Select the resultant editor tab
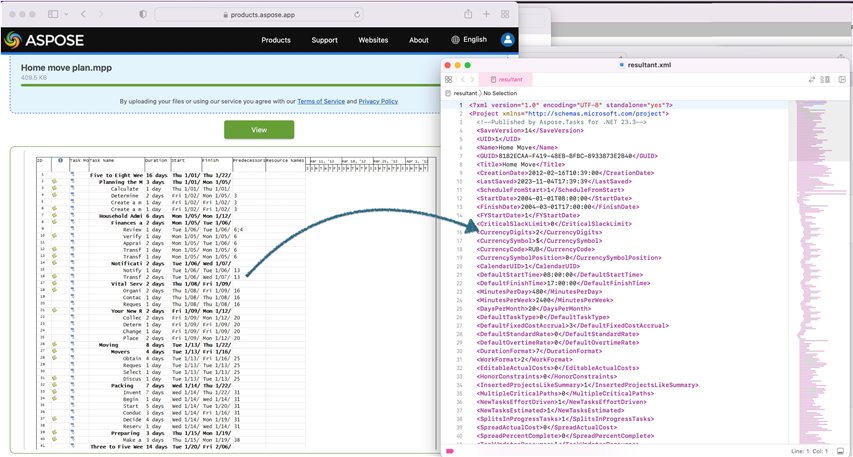853x457 pixels. coord(506,79)
